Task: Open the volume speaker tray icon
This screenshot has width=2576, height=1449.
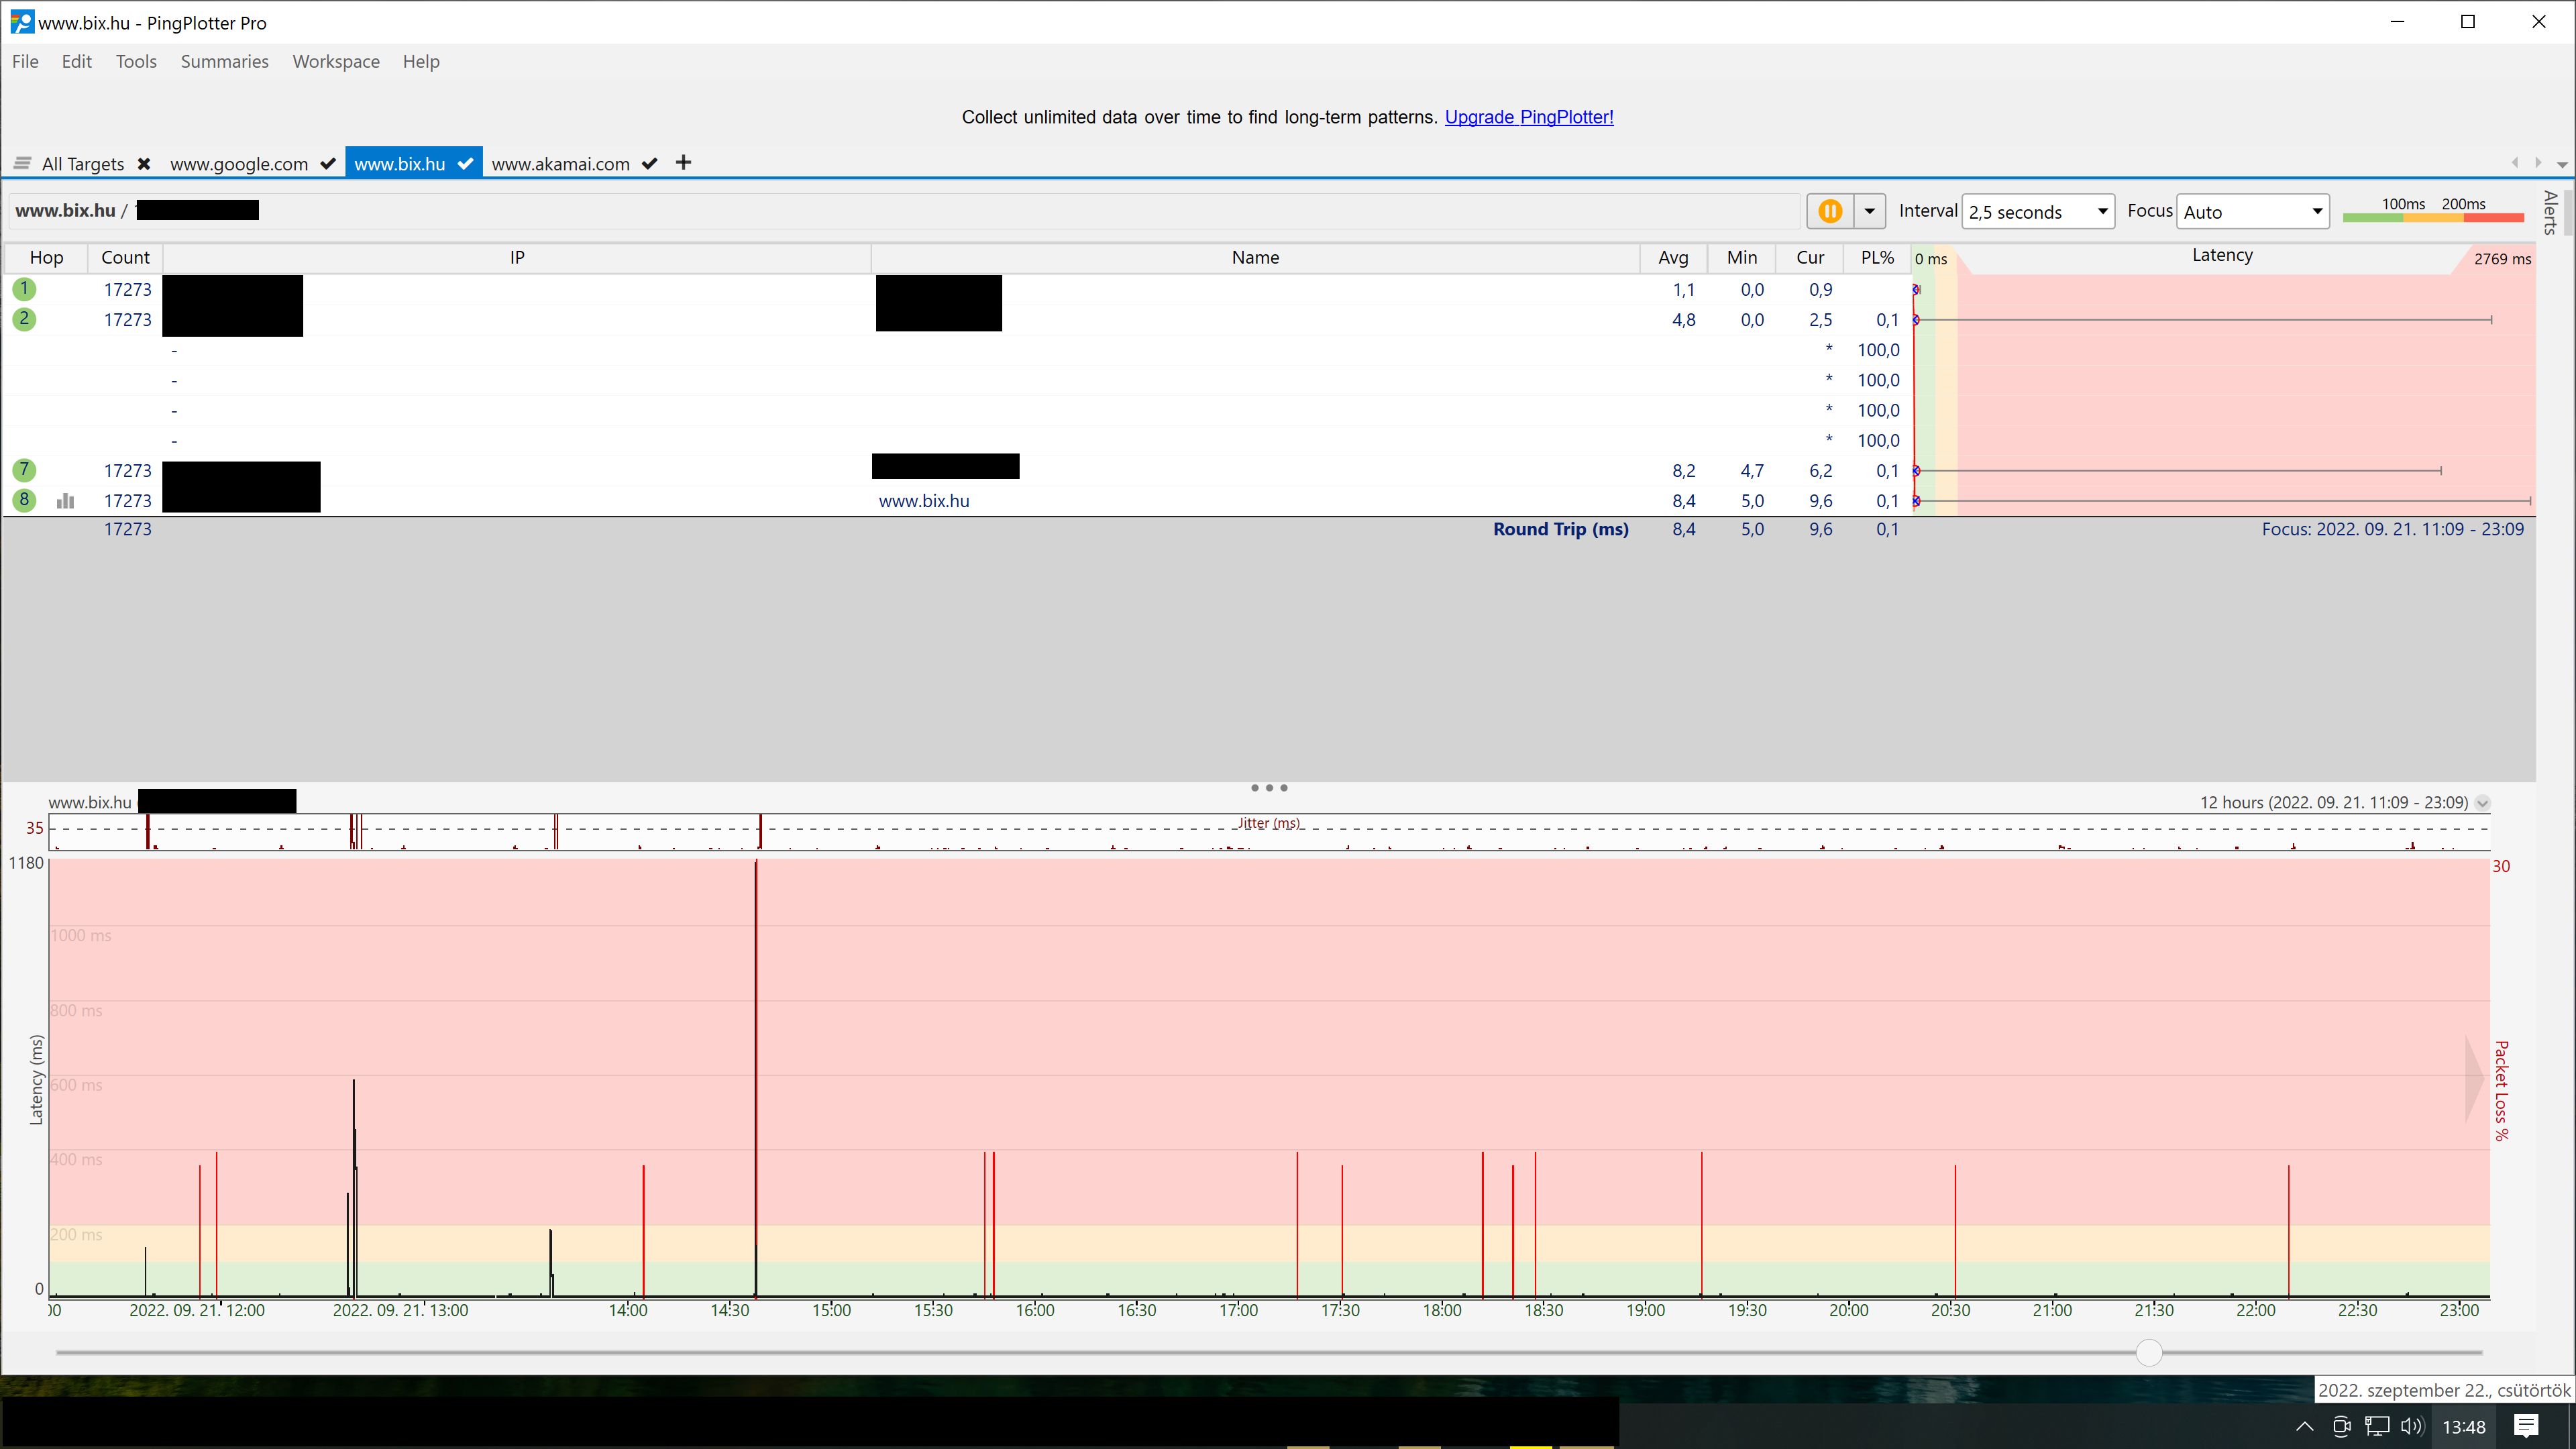Action: click(2412, 1427)
